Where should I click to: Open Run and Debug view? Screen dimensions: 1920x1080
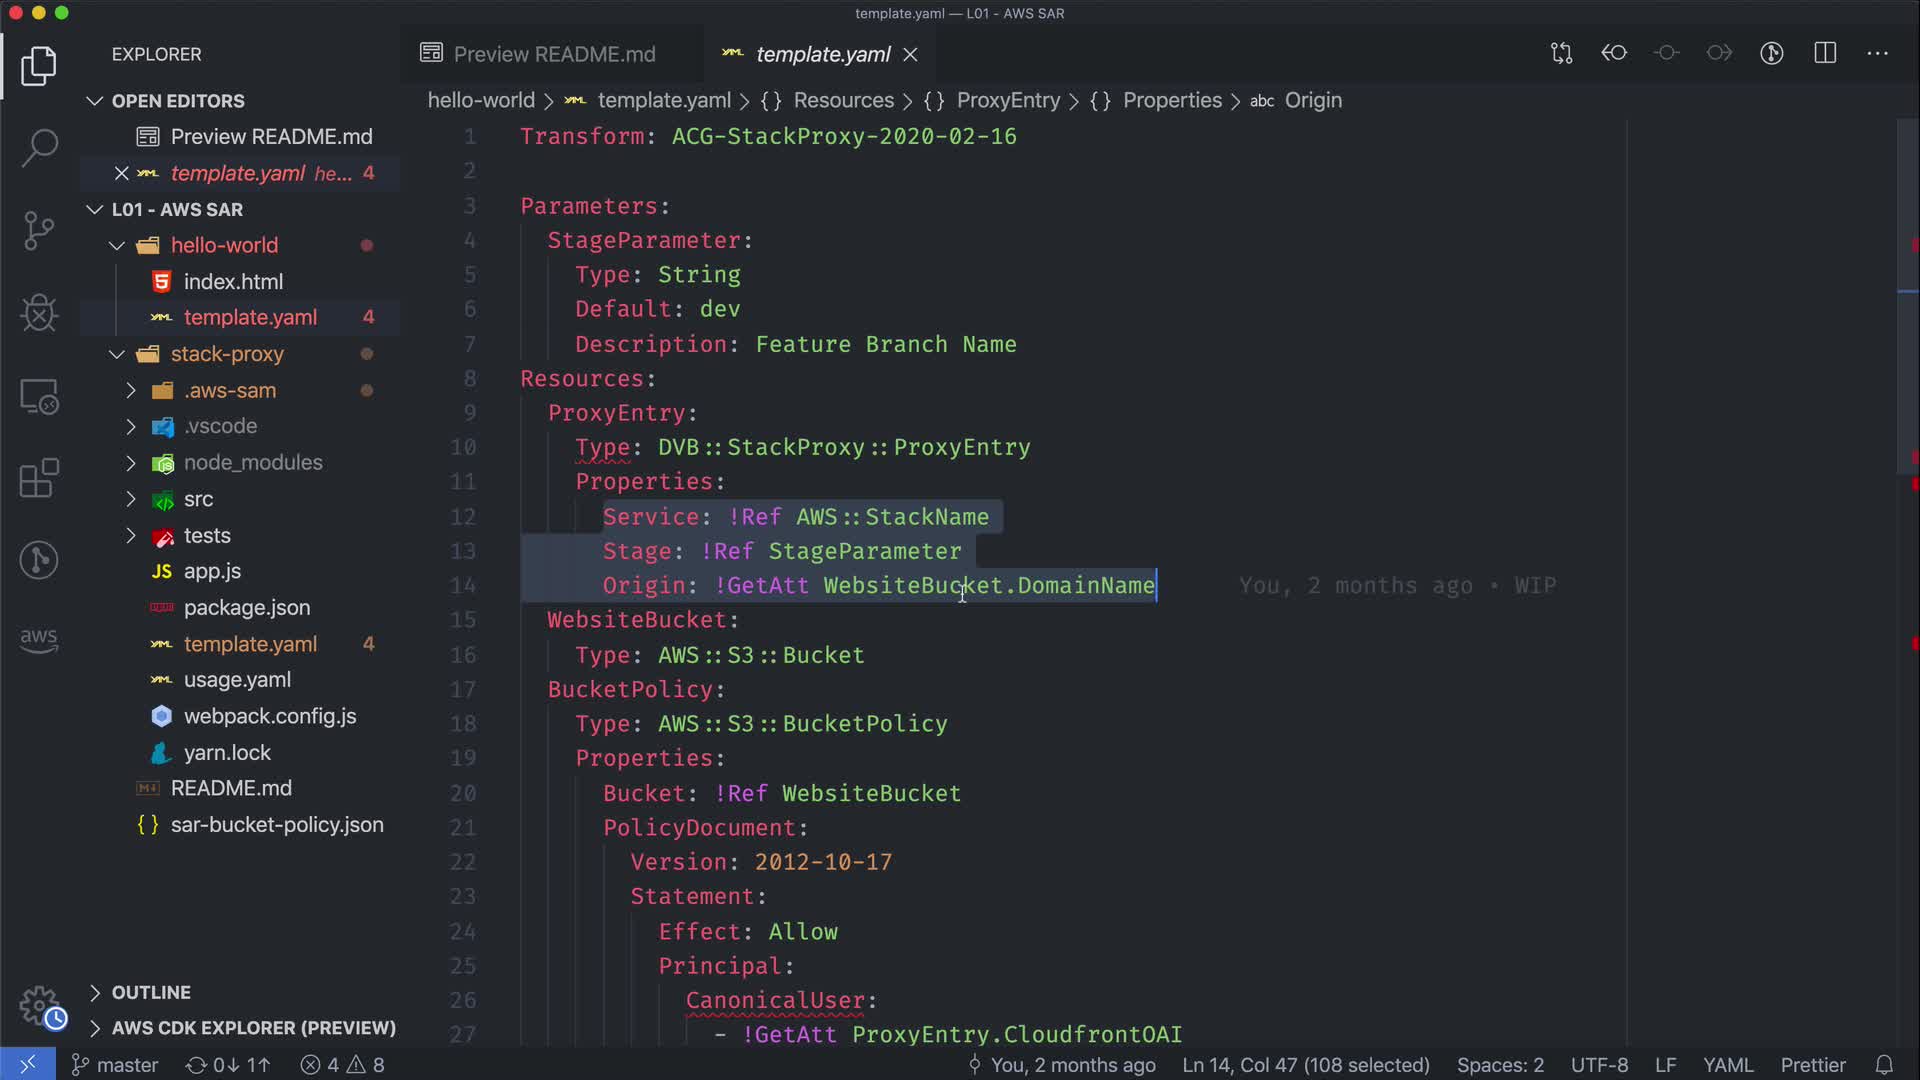point(39,313)
